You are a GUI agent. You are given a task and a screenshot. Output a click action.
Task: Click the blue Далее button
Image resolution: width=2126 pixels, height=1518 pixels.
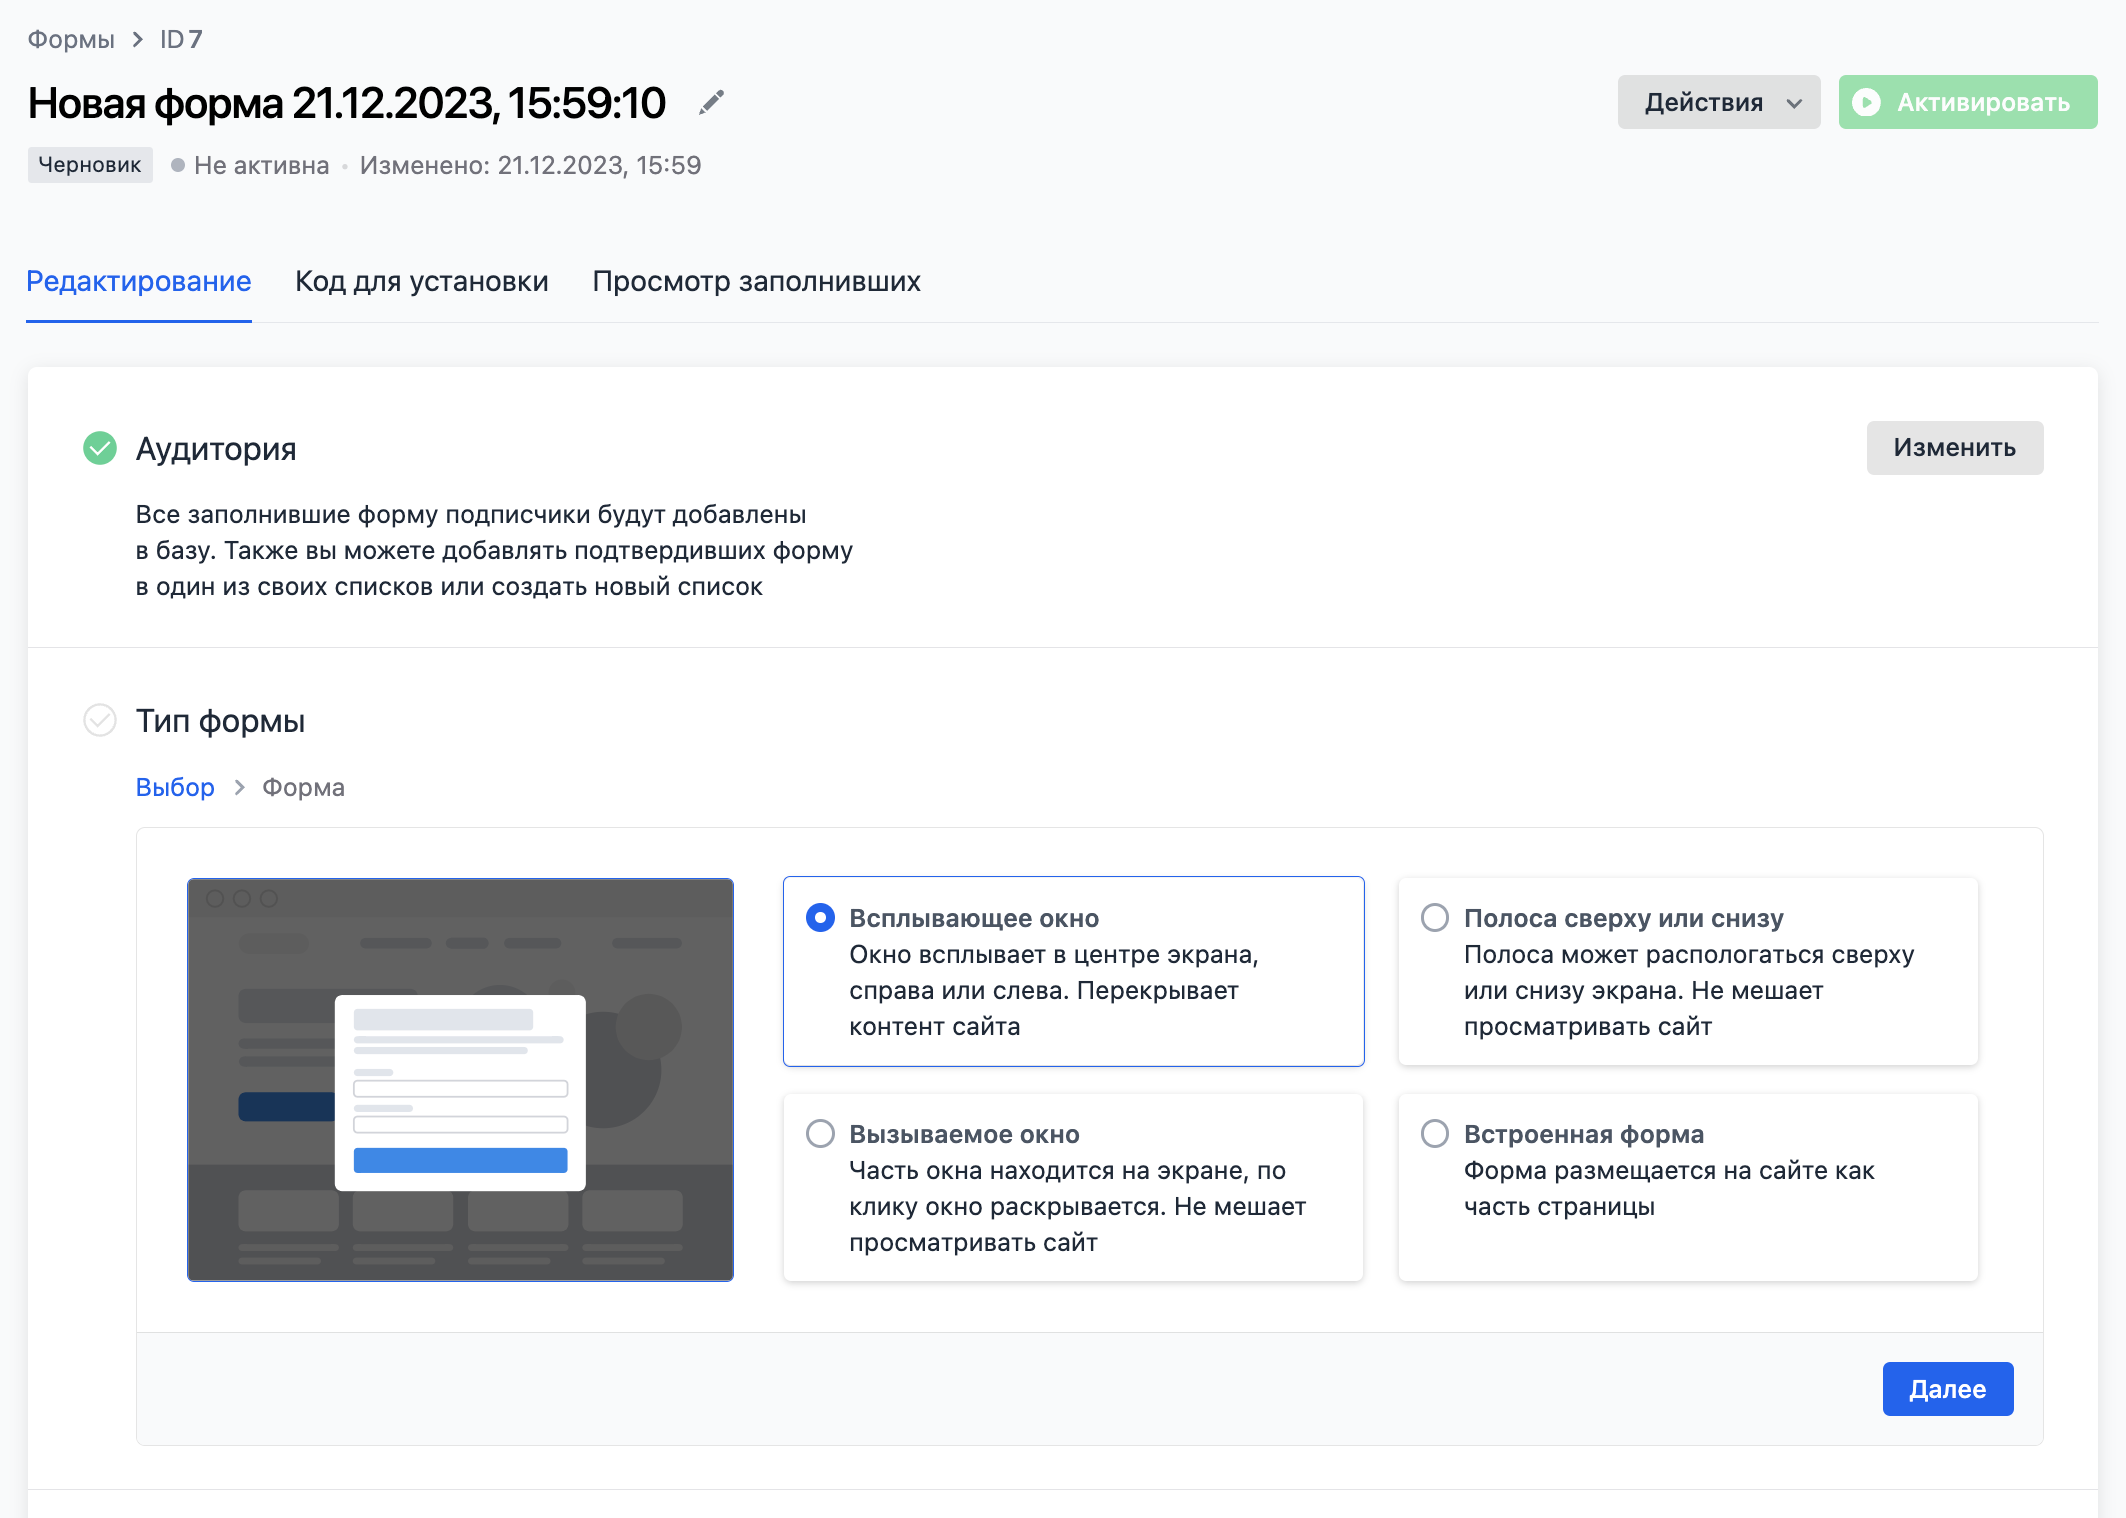pos(1947,1389)
